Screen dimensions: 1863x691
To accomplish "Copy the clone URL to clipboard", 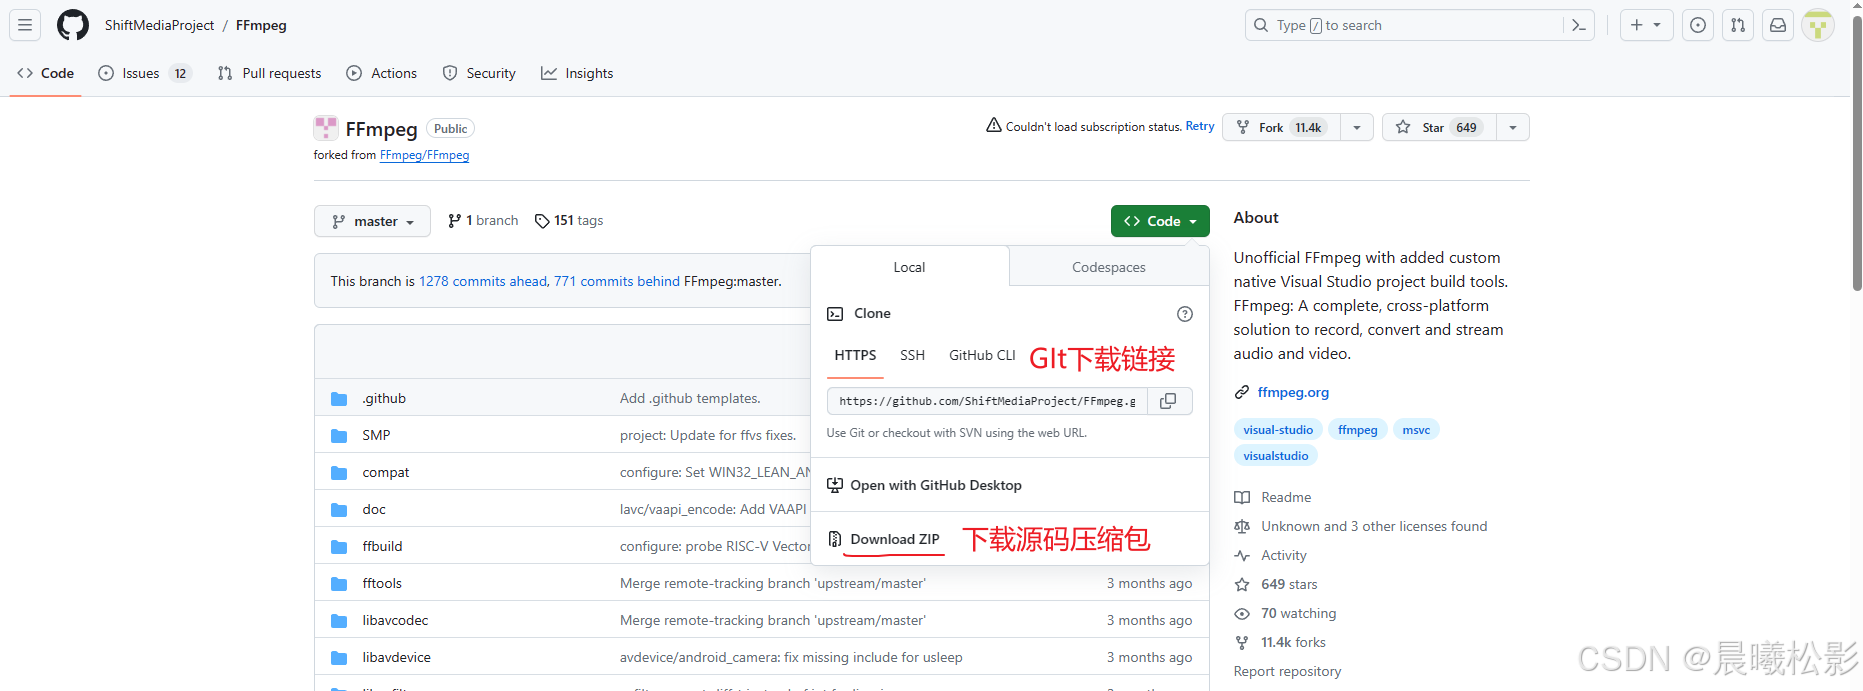I will click(x=1168, y=401).
